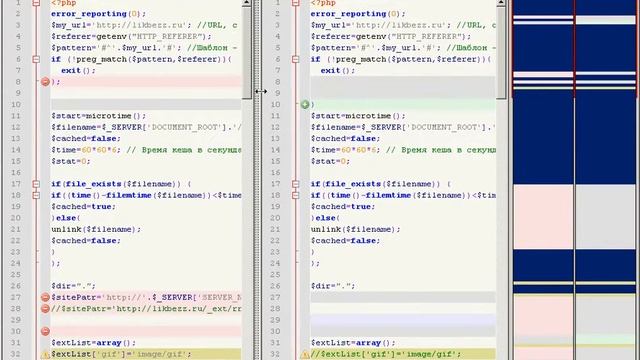Collapse the preg_match if-block fold in right pane
The image size is (640, 360).
[x=296, y=59]
